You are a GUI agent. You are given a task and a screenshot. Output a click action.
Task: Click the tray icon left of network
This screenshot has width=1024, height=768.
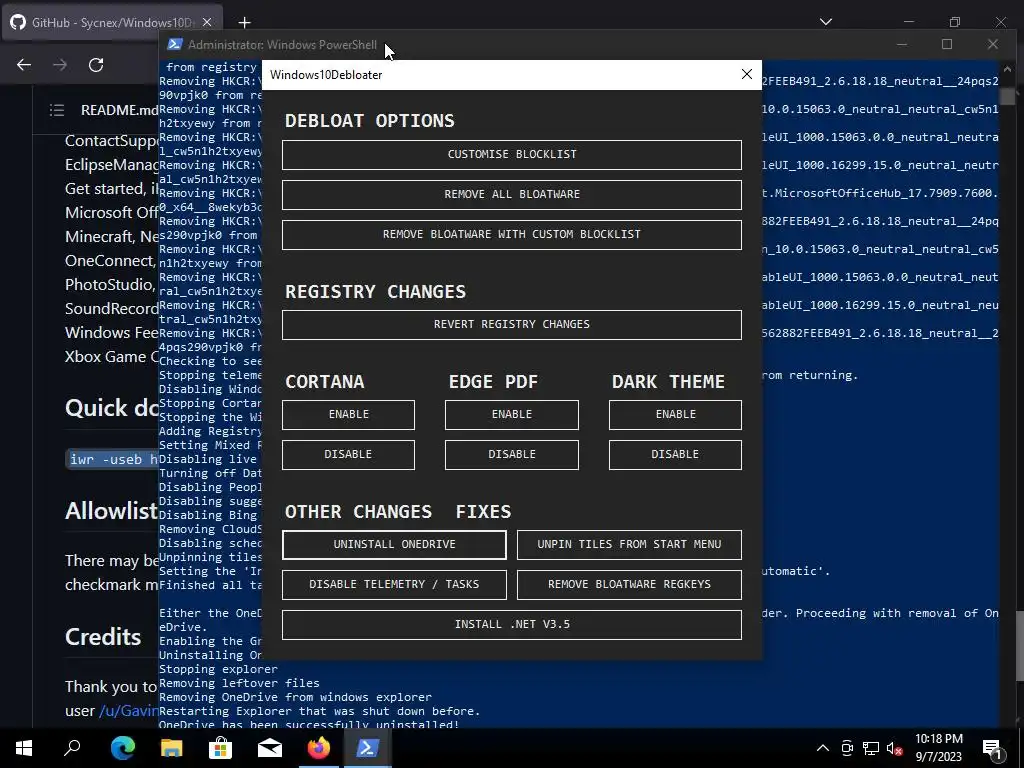(847, 748)
